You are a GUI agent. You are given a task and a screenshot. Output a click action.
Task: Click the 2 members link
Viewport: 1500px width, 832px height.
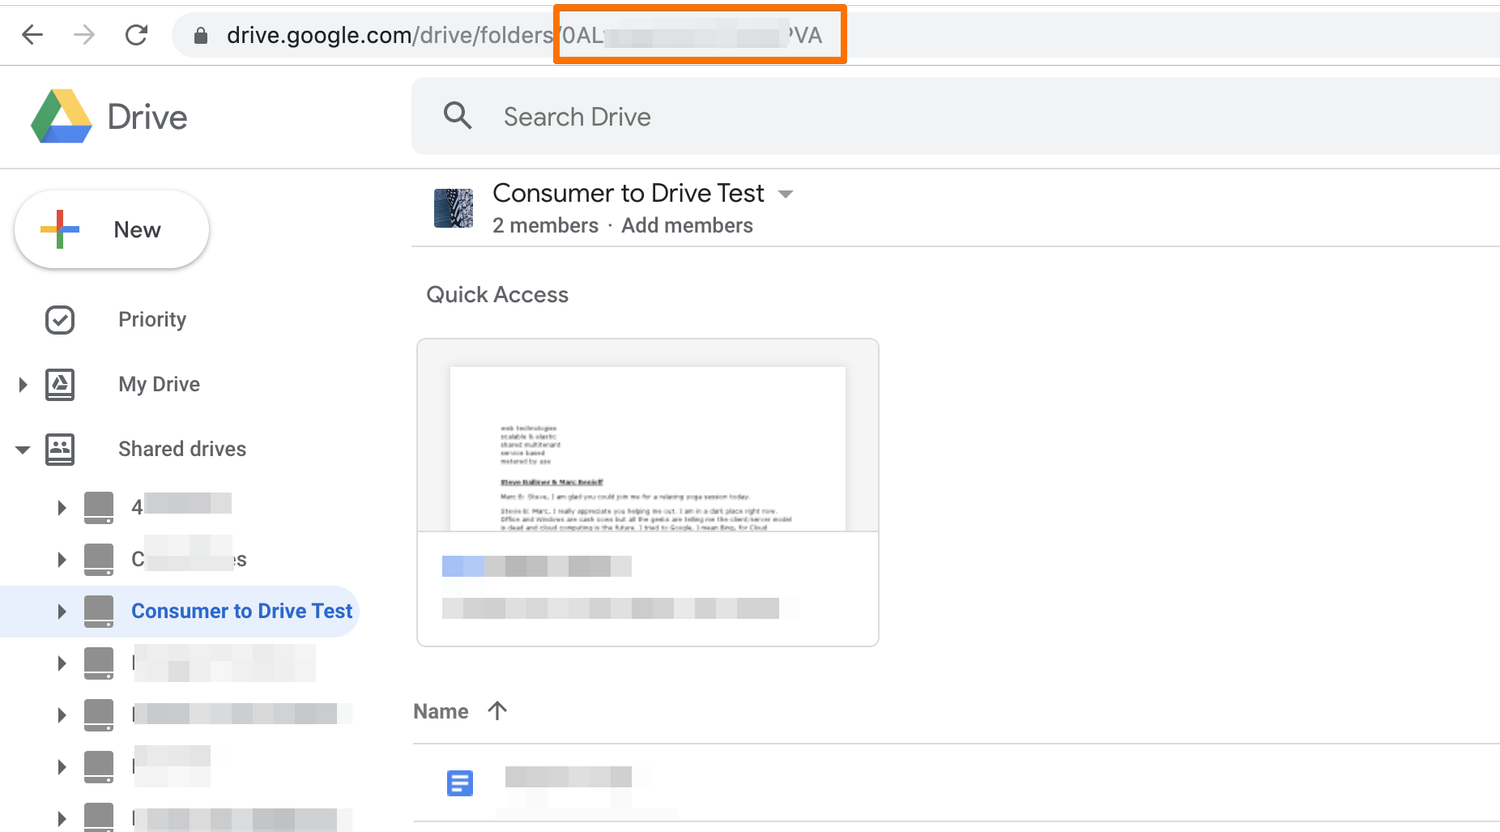click(x=545, y=225)
